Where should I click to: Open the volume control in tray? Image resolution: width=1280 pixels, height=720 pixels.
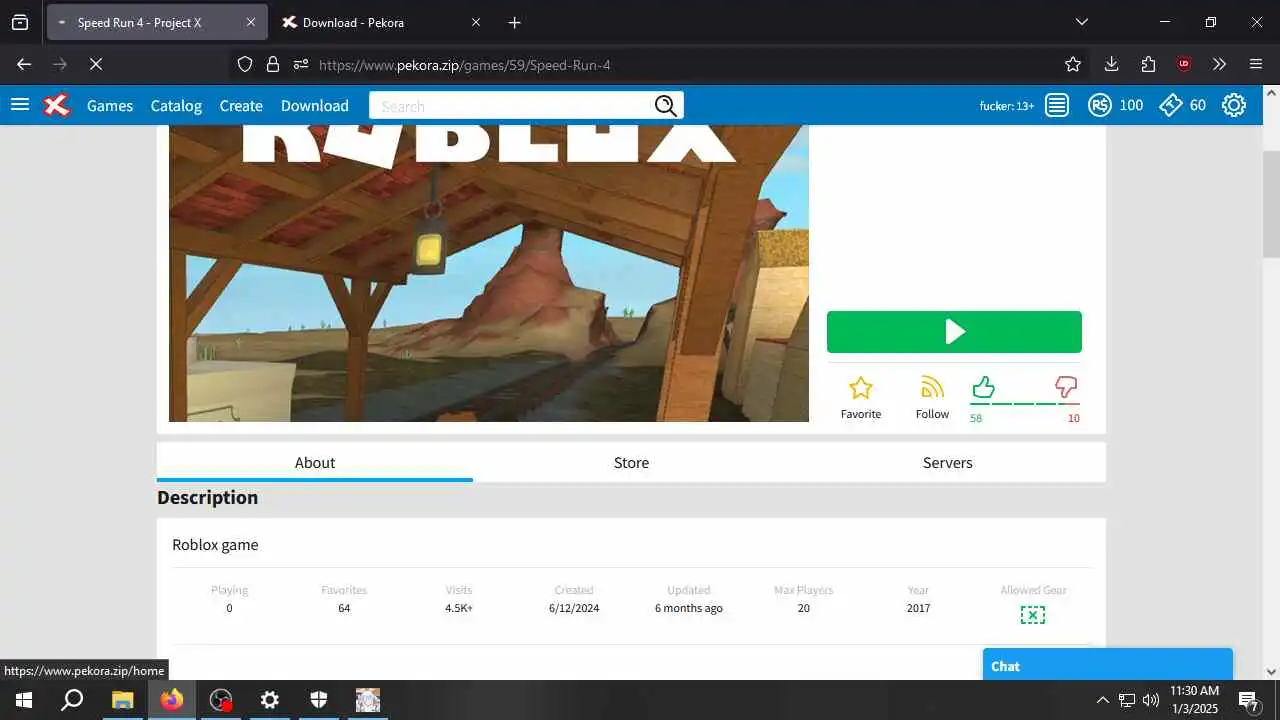pos(1151,700)
